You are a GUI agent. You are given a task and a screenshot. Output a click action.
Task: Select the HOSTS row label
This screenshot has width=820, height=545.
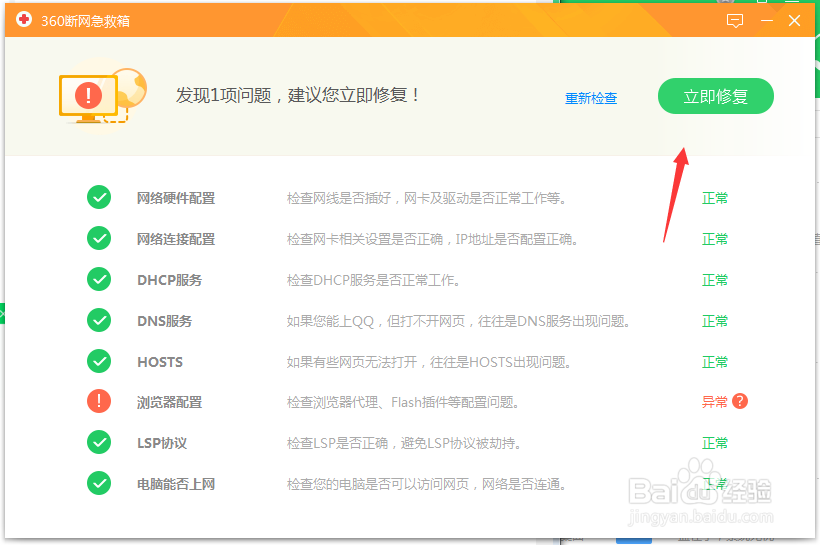click(160, 361)
